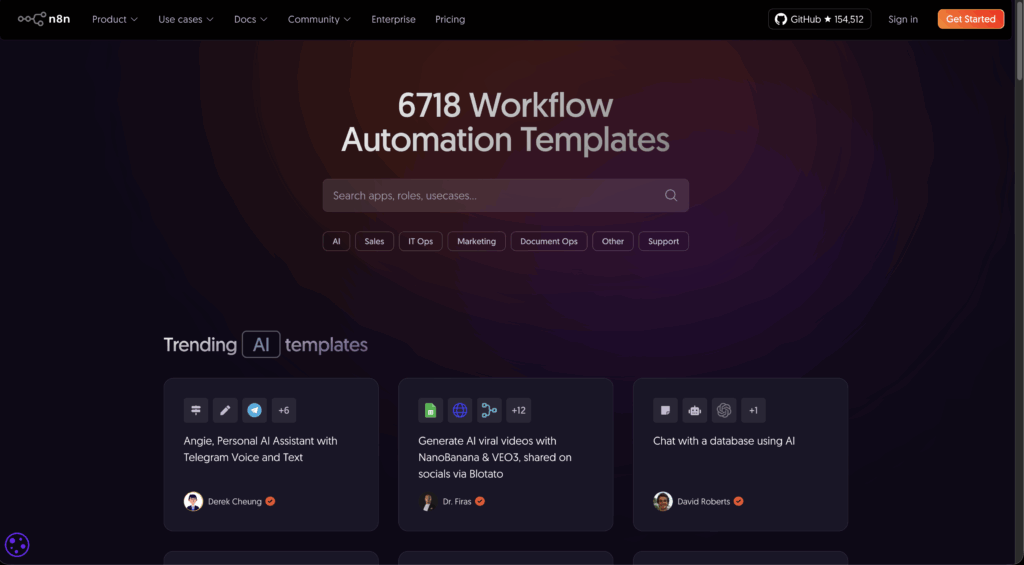Click the OpenAI icon on database chat card

(x=724, y=410)
